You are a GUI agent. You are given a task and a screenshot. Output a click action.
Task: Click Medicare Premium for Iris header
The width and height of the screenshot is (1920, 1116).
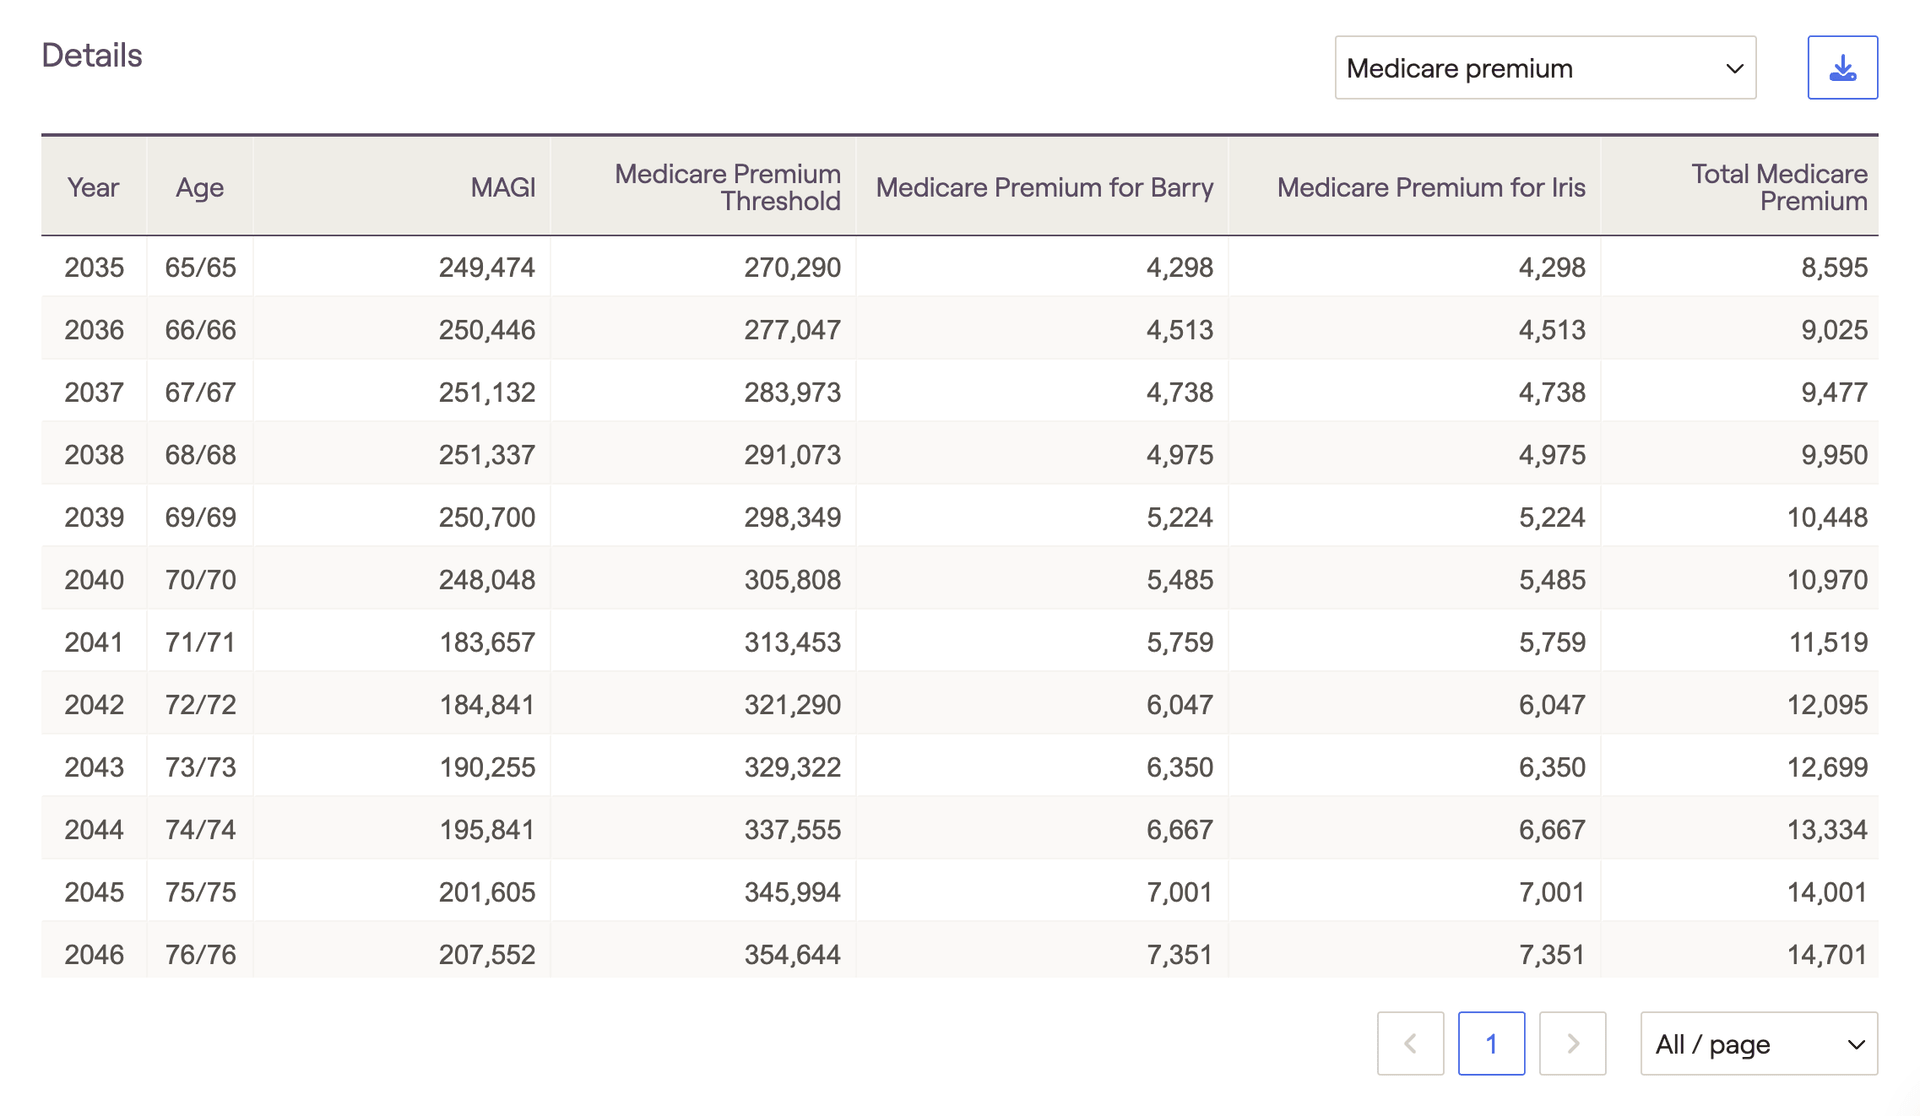[1431, 187]
